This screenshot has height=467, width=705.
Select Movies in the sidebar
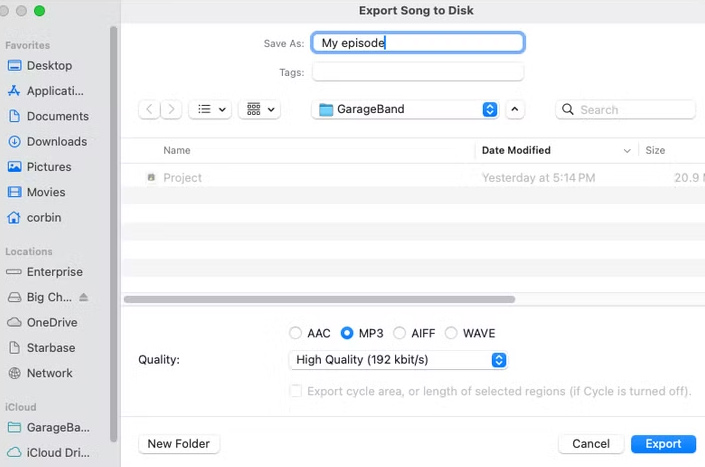(36, 192)
